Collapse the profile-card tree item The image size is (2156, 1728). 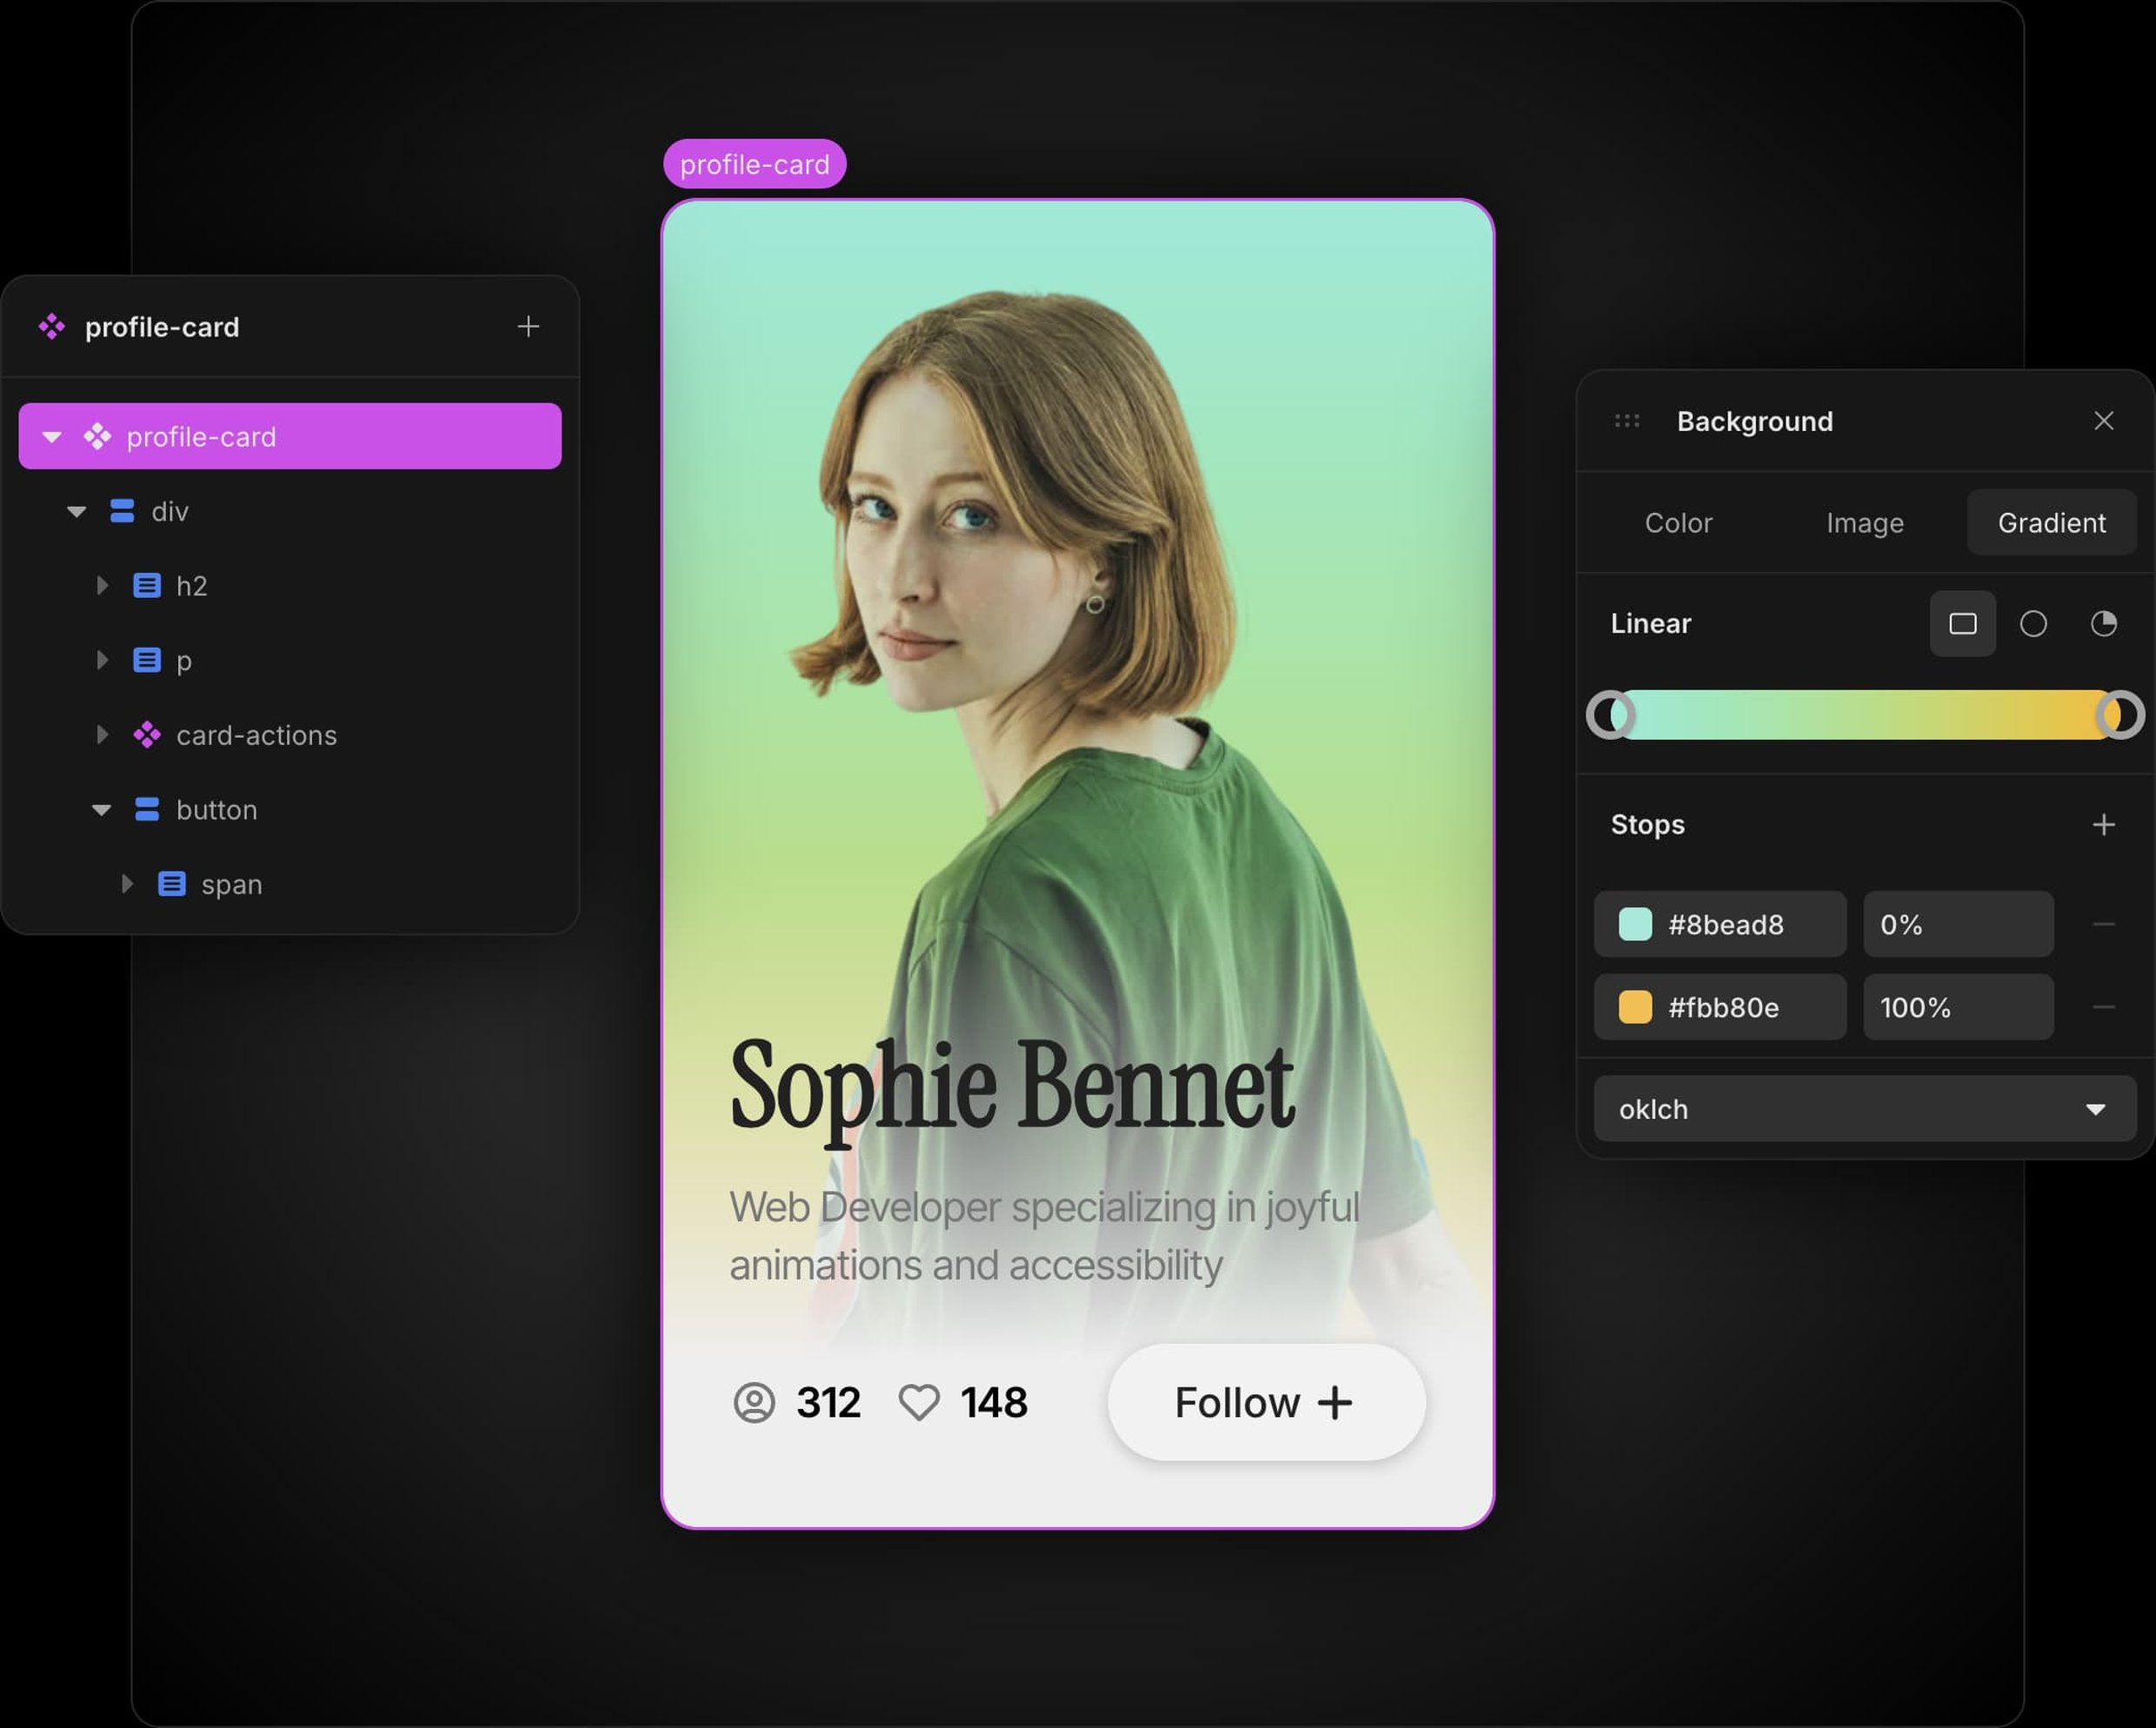pyautogui.click(x=52, y=437)
